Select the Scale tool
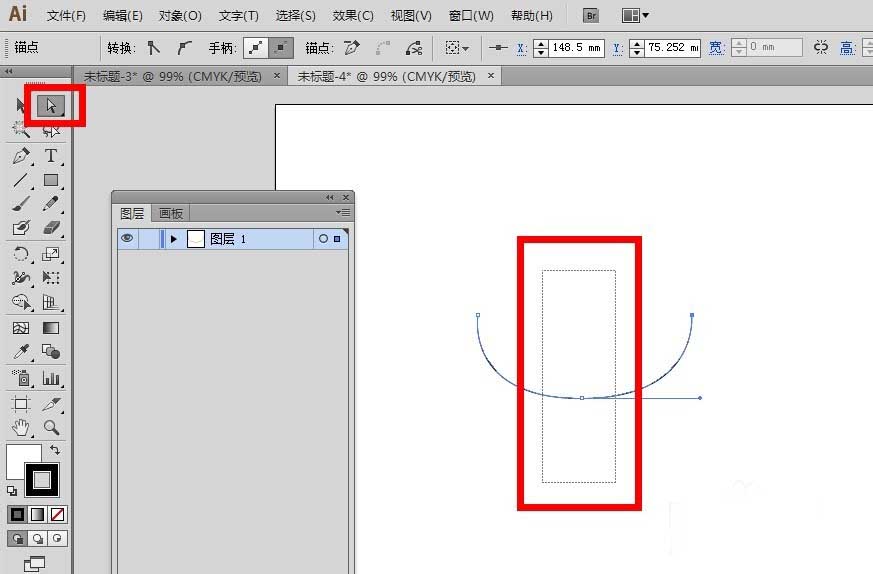This screenshot has width=873, height=574. tap(51, 254)
